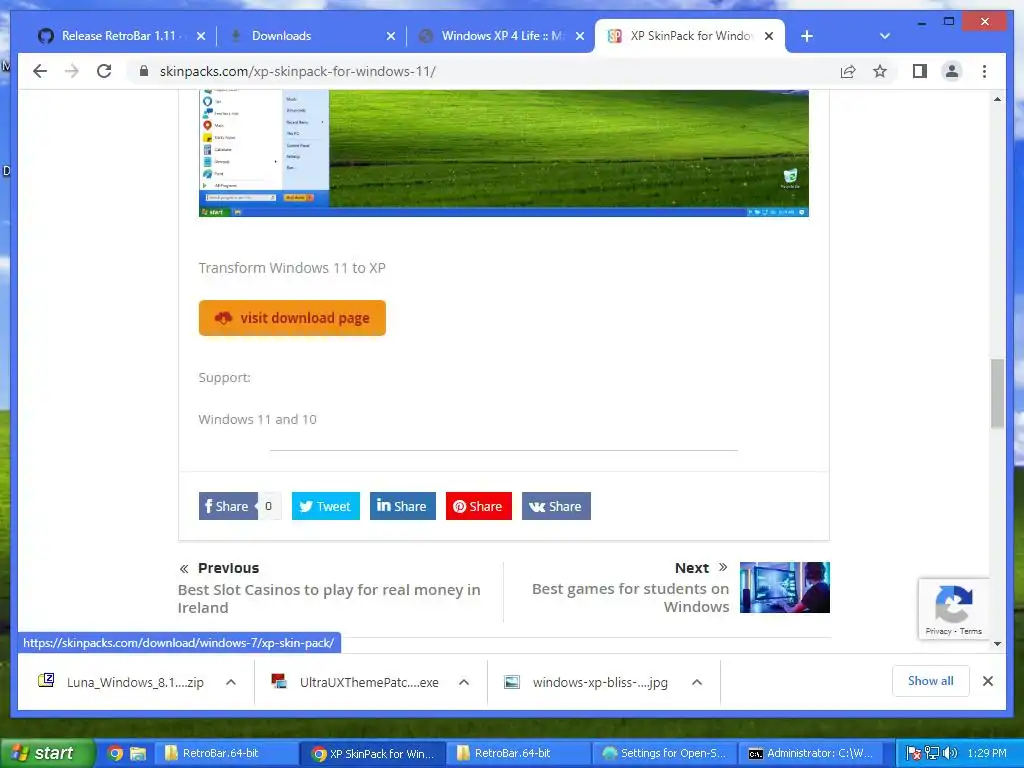
Task: Click Transform Windows 11 to XP text
Action: click(292, 268)
